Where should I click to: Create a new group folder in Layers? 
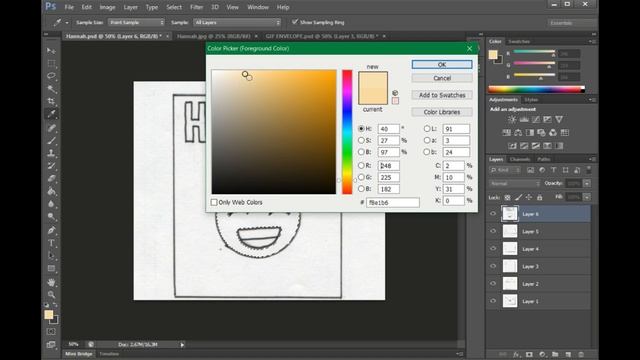[x=555, y=355]
